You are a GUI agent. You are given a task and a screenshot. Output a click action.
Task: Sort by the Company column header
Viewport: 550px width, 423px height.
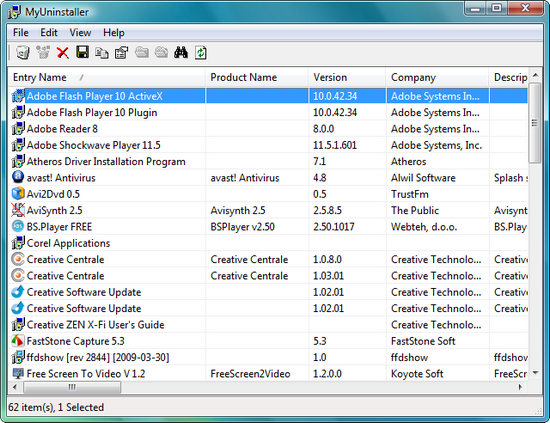point(437,78)
